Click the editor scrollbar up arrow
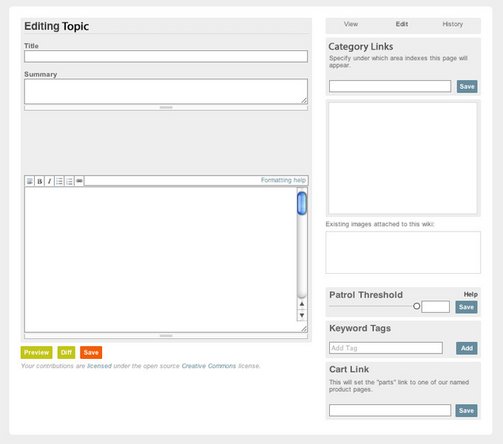503x444 pixels. point(302,304)
